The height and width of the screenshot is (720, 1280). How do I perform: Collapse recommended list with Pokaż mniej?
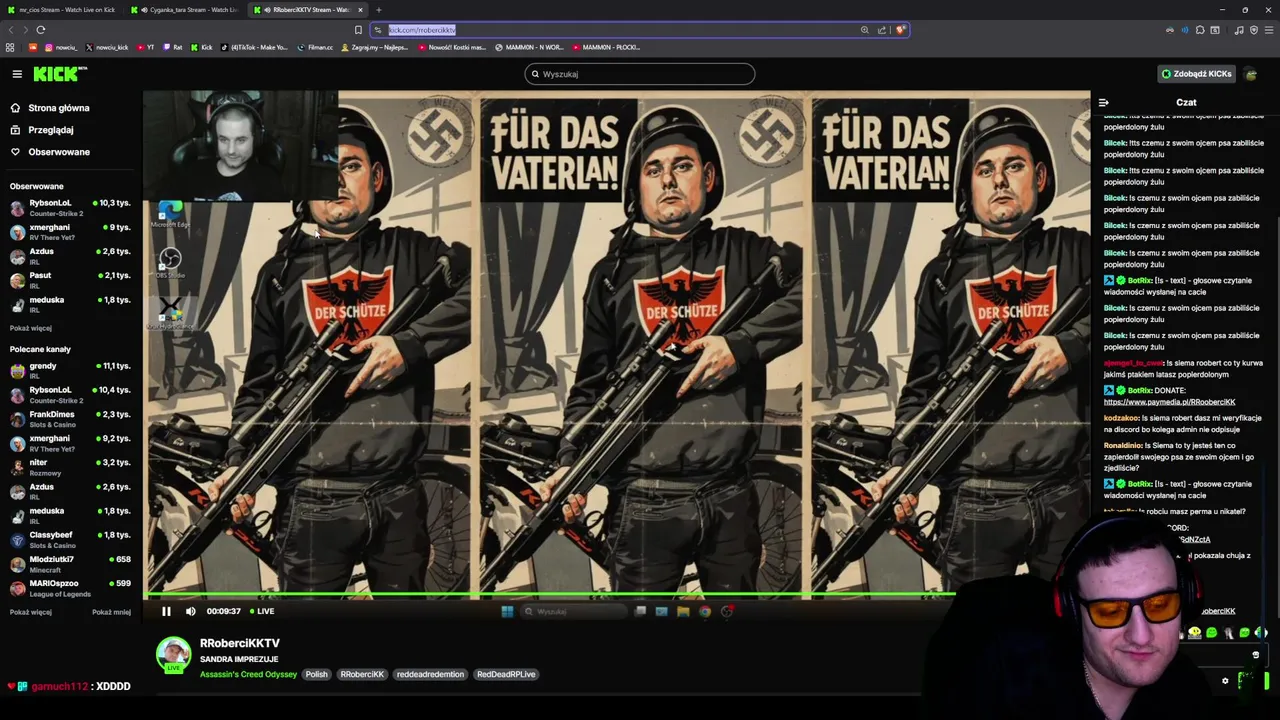[x=111, y=612]
